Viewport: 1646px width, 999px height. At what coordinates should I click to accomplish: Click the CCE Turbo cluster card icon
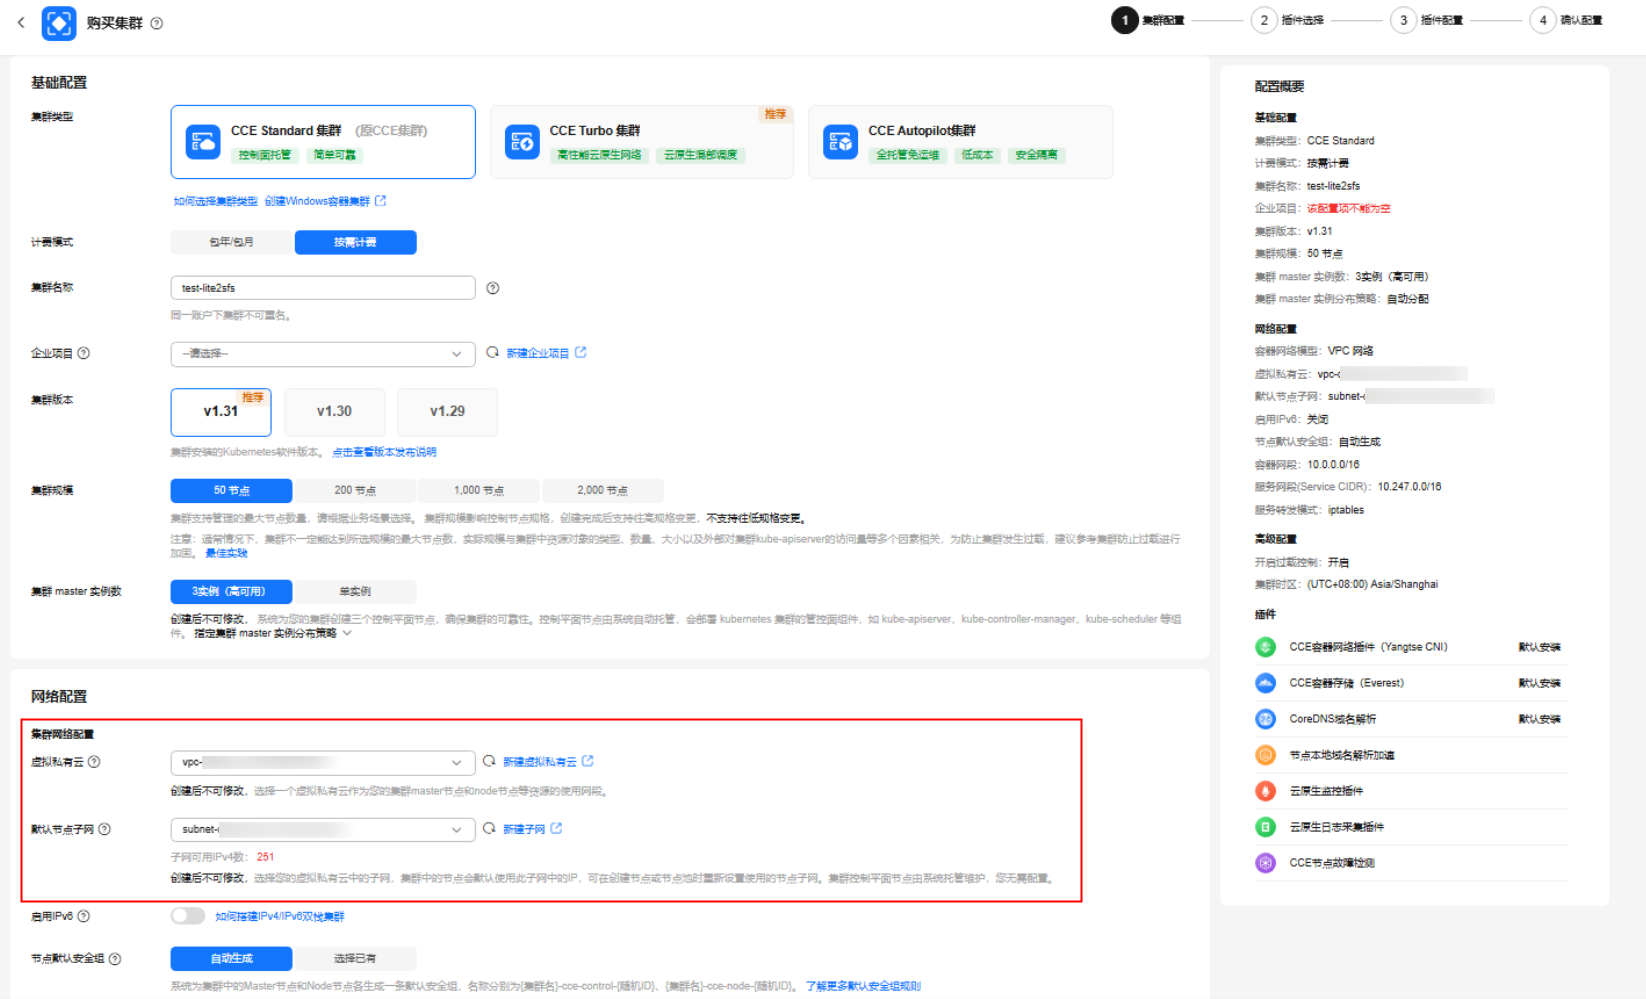point(522,142)
